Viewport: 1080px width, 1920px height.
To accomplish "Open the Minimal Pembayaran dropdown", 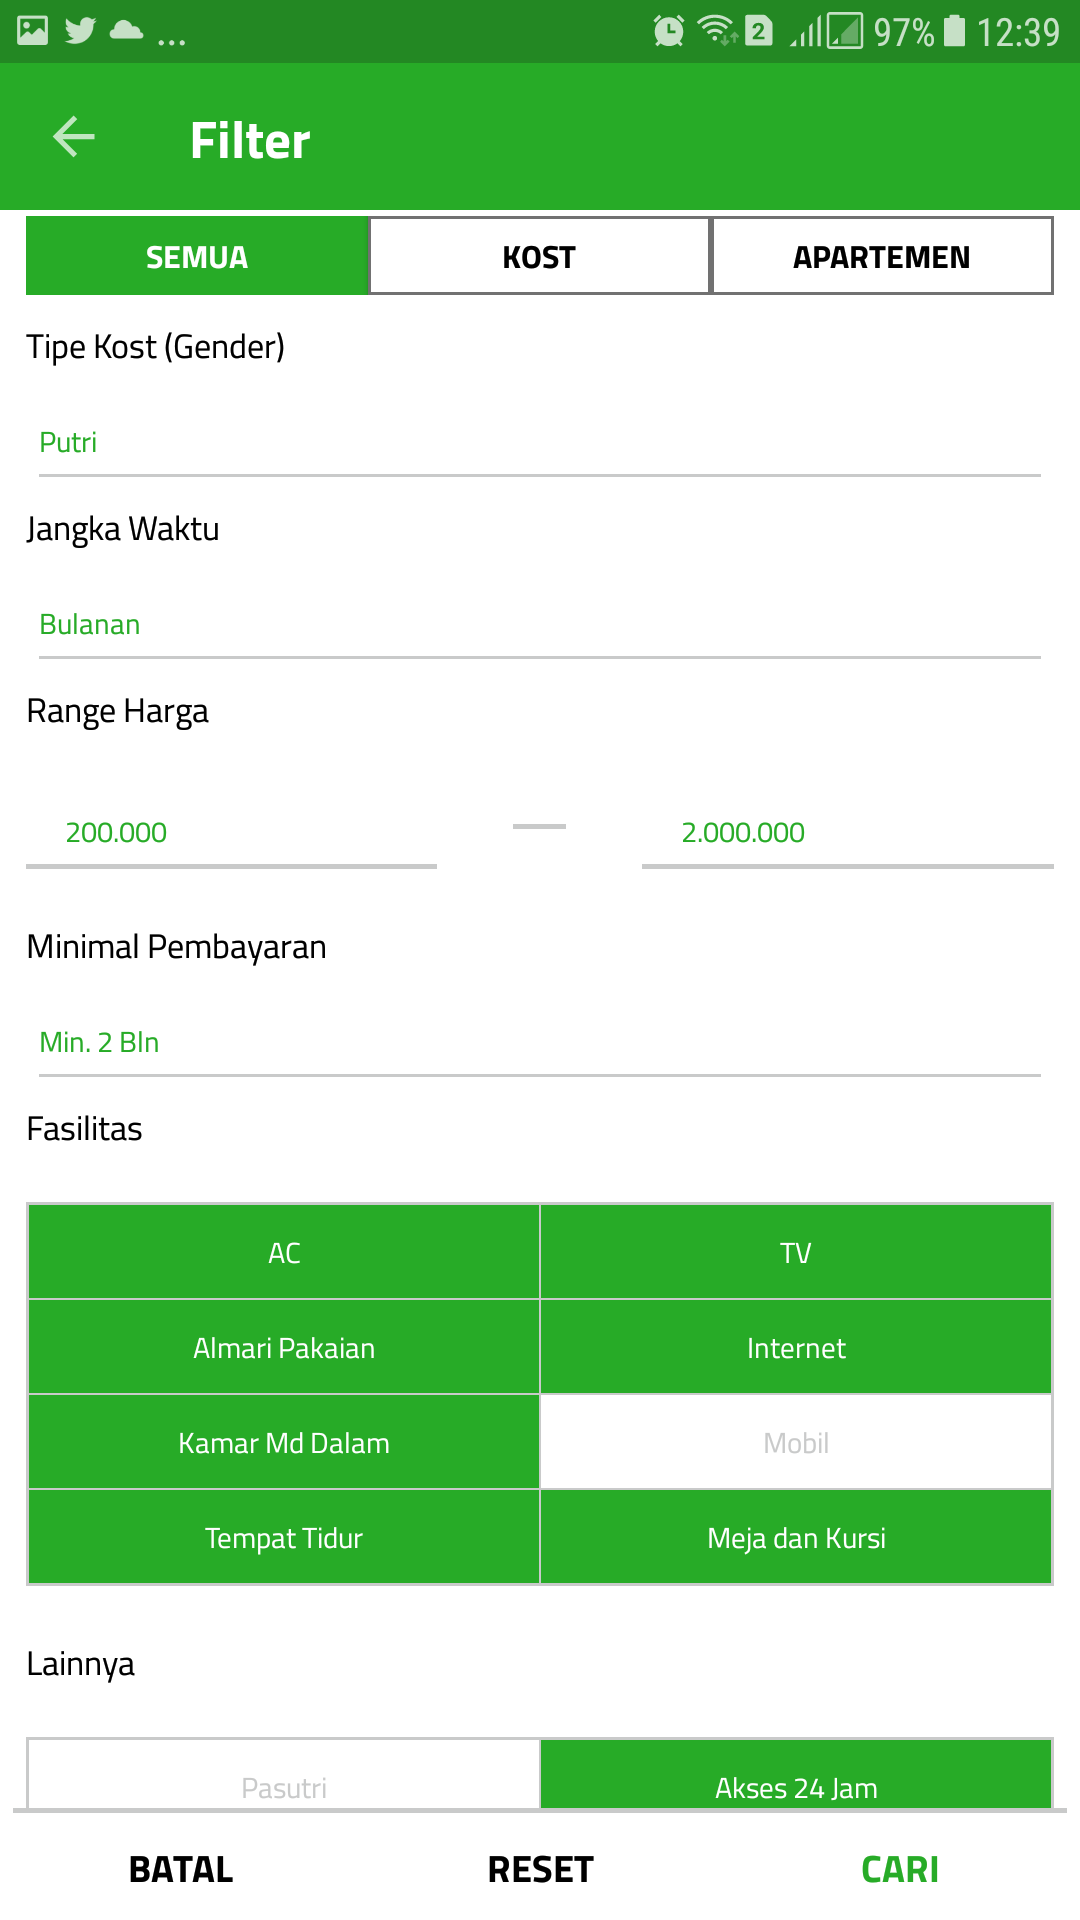I will 540,1043.
